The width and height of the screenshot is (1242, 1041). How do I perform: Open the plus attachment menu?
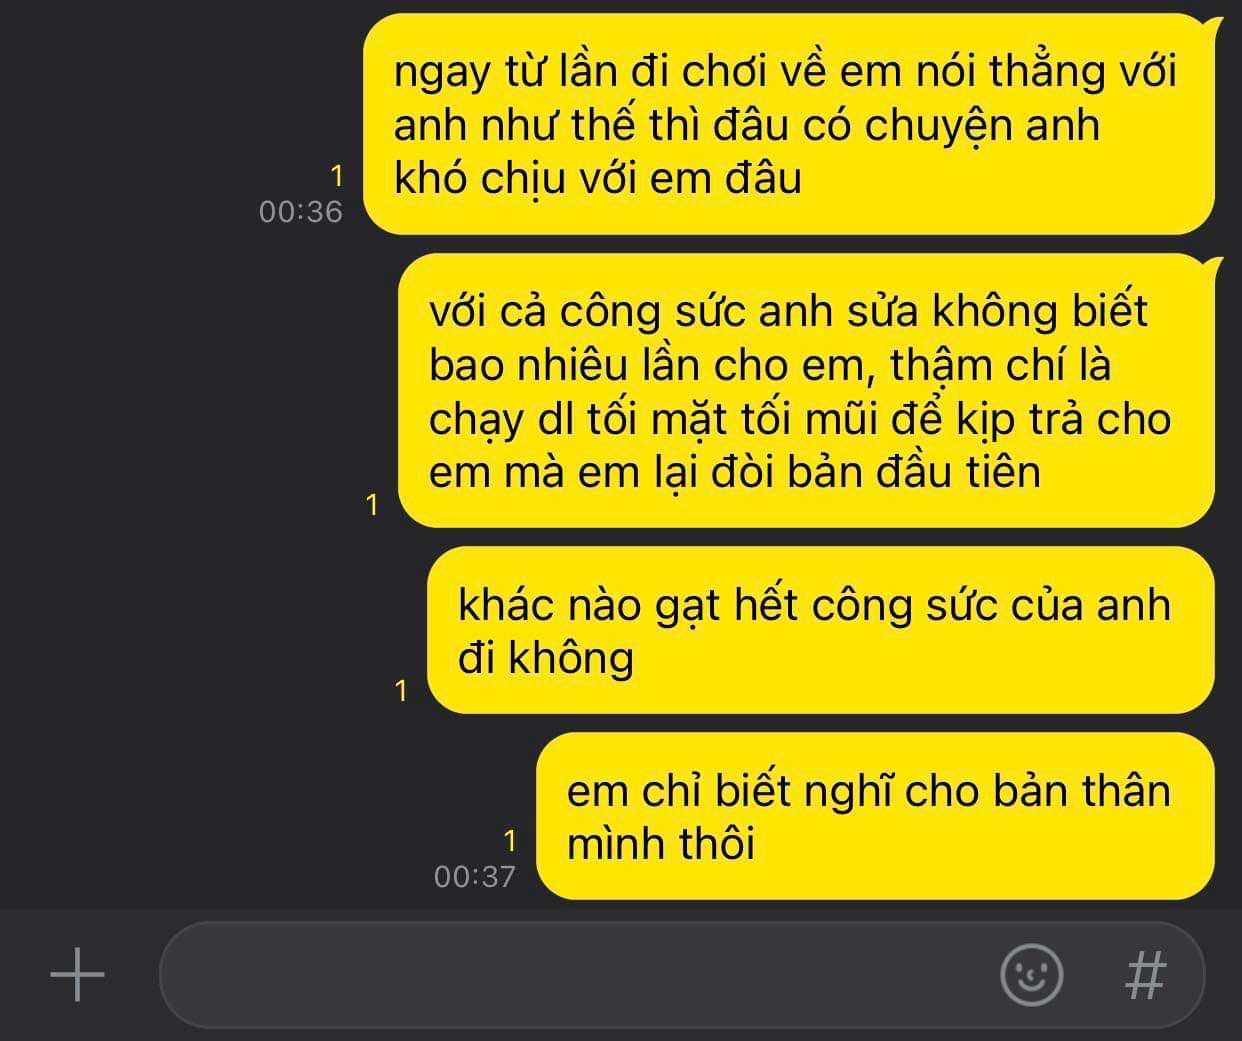coord(77,974)
